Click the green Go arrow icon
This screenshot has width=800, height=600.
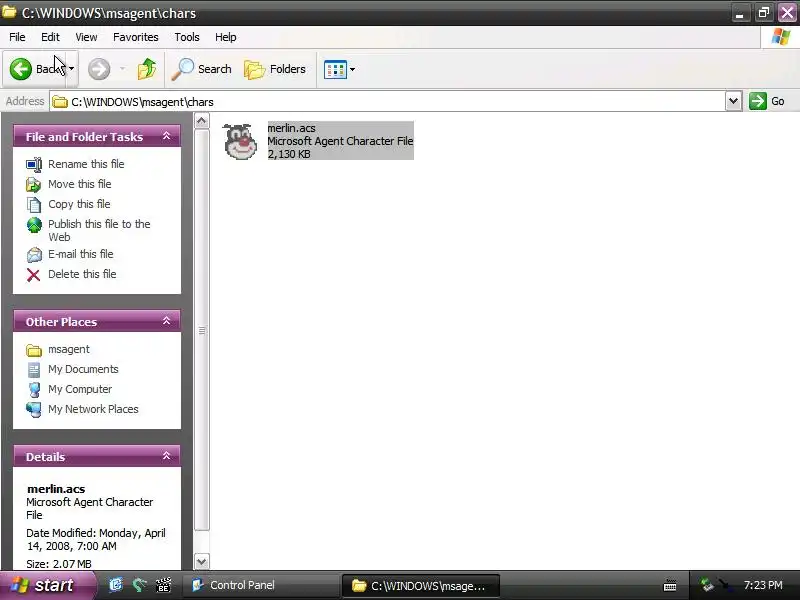pos(758,101)
